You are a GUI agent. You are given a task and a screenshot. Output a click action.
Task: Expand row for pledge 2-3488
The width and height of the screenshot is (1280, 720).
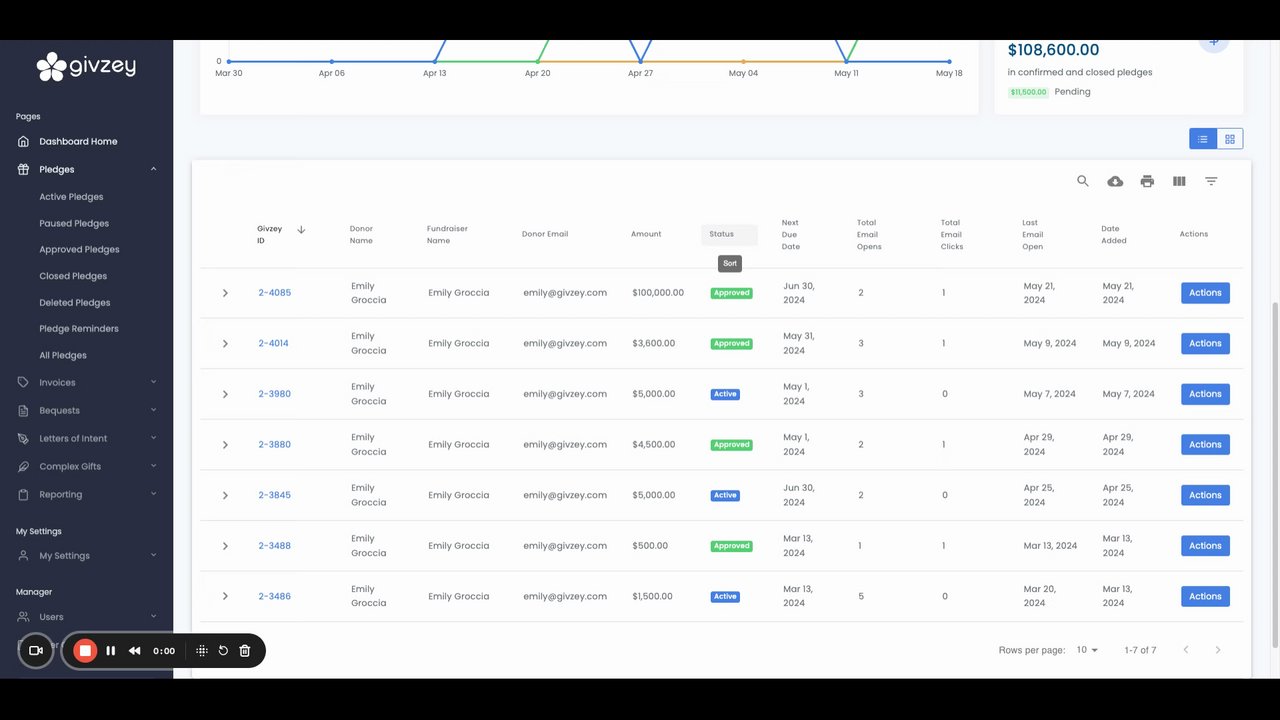[225, 546]
